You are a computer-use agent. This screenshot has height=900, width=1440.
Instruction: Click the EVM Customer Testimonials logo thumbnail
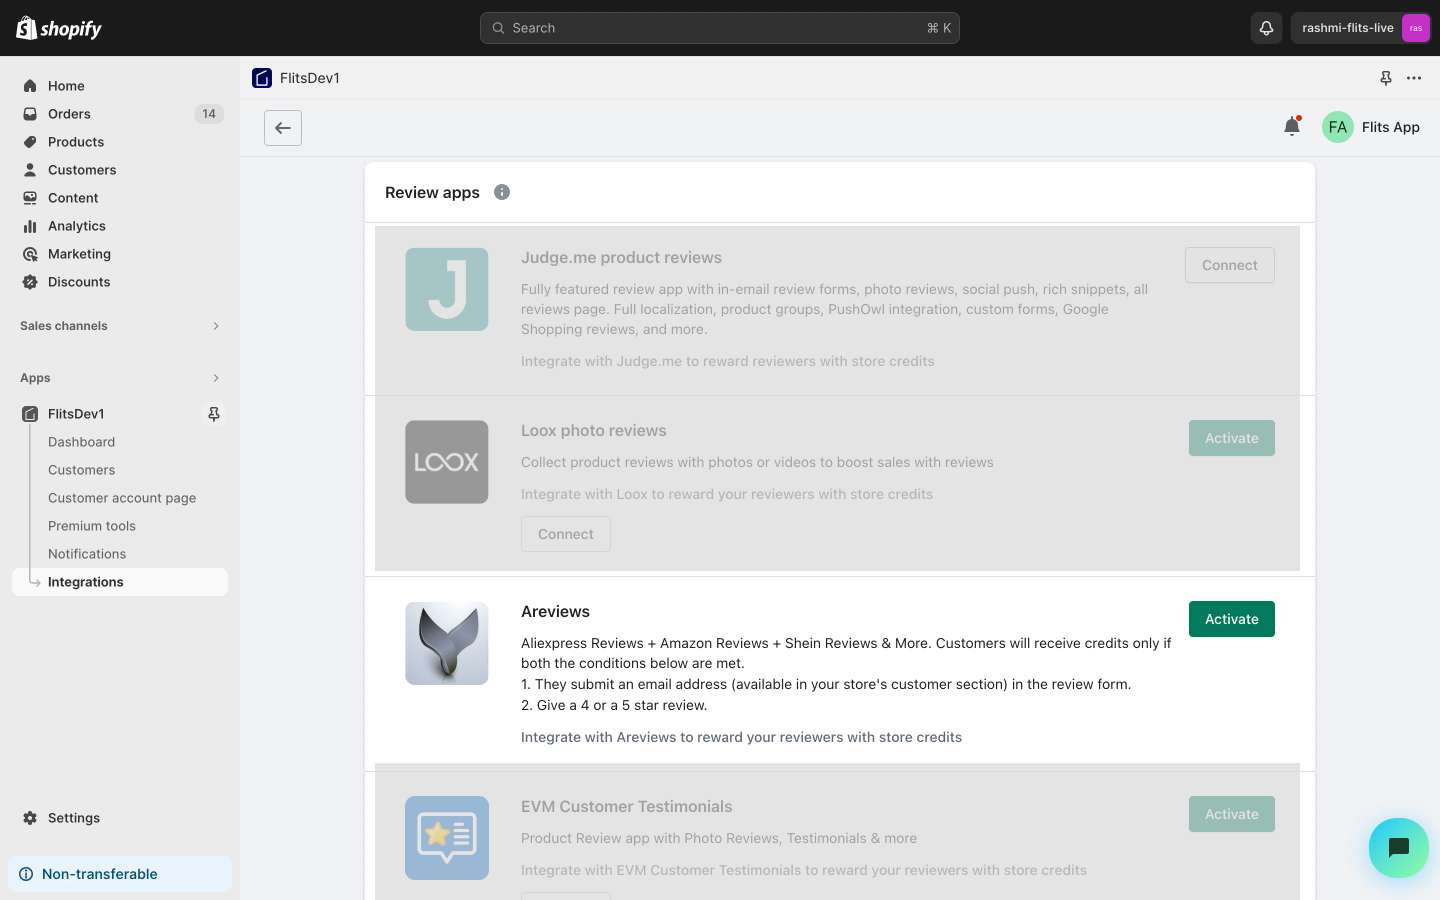pos(447,838)
